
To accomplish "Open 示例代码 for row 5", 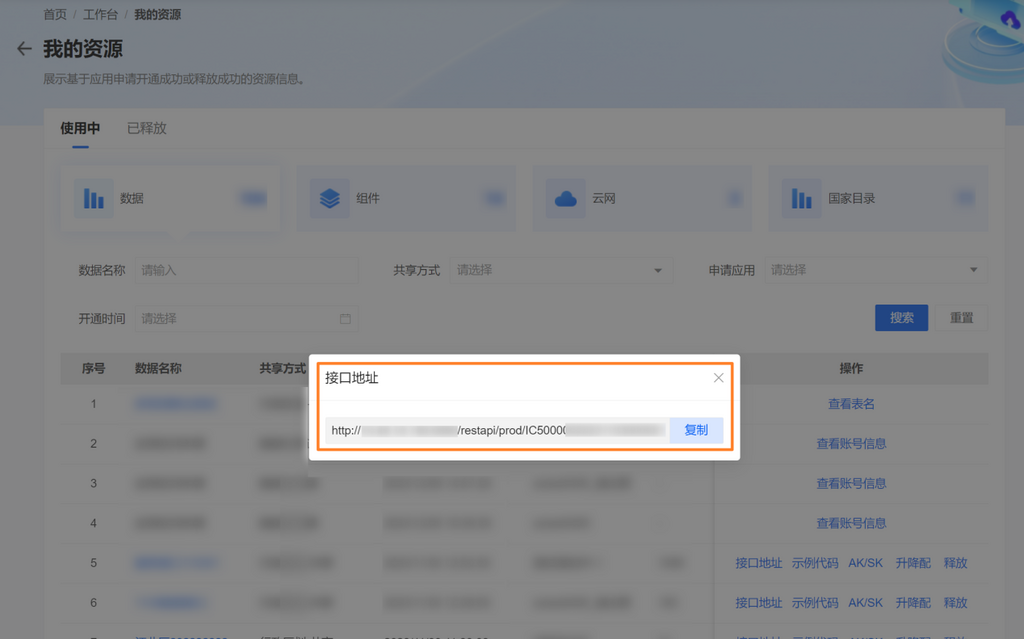I will 815,563.
